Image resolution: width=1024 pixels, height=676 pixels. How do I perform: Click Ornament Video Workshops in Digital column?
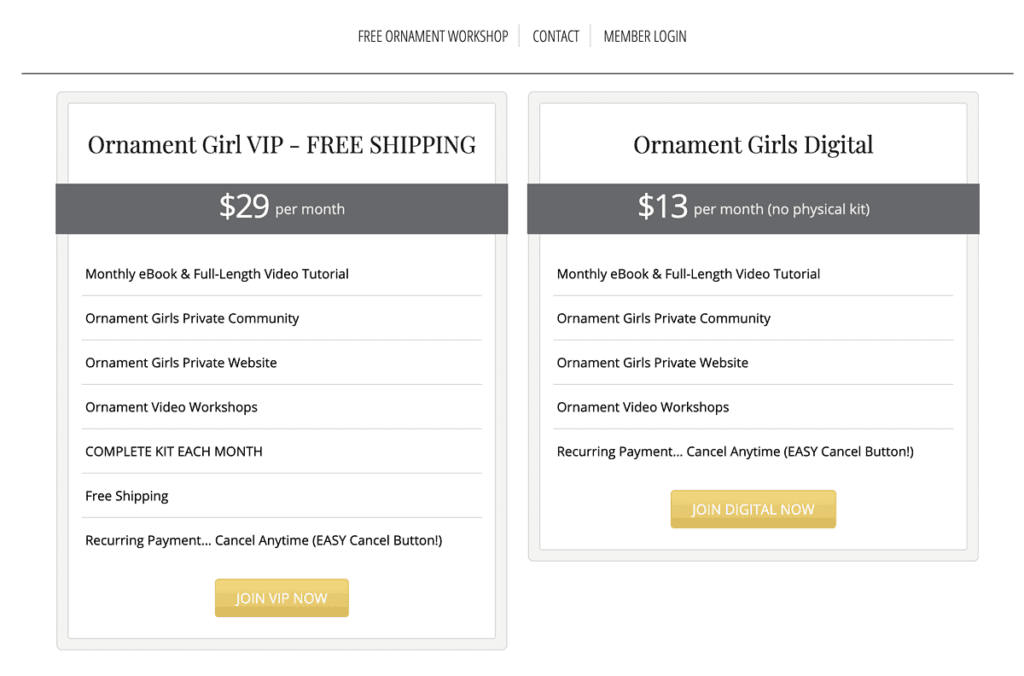(642, 407)
